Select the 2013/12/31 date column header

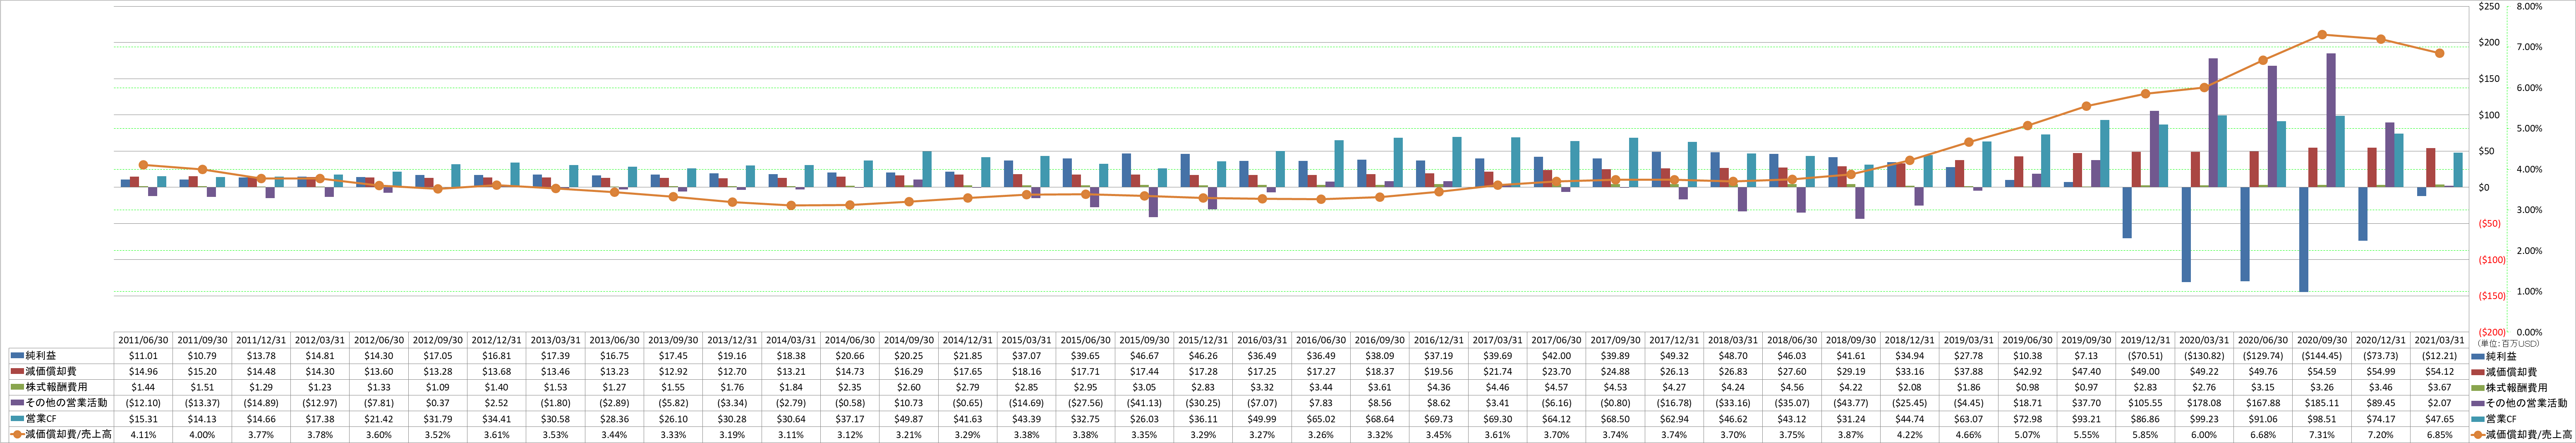732,340
